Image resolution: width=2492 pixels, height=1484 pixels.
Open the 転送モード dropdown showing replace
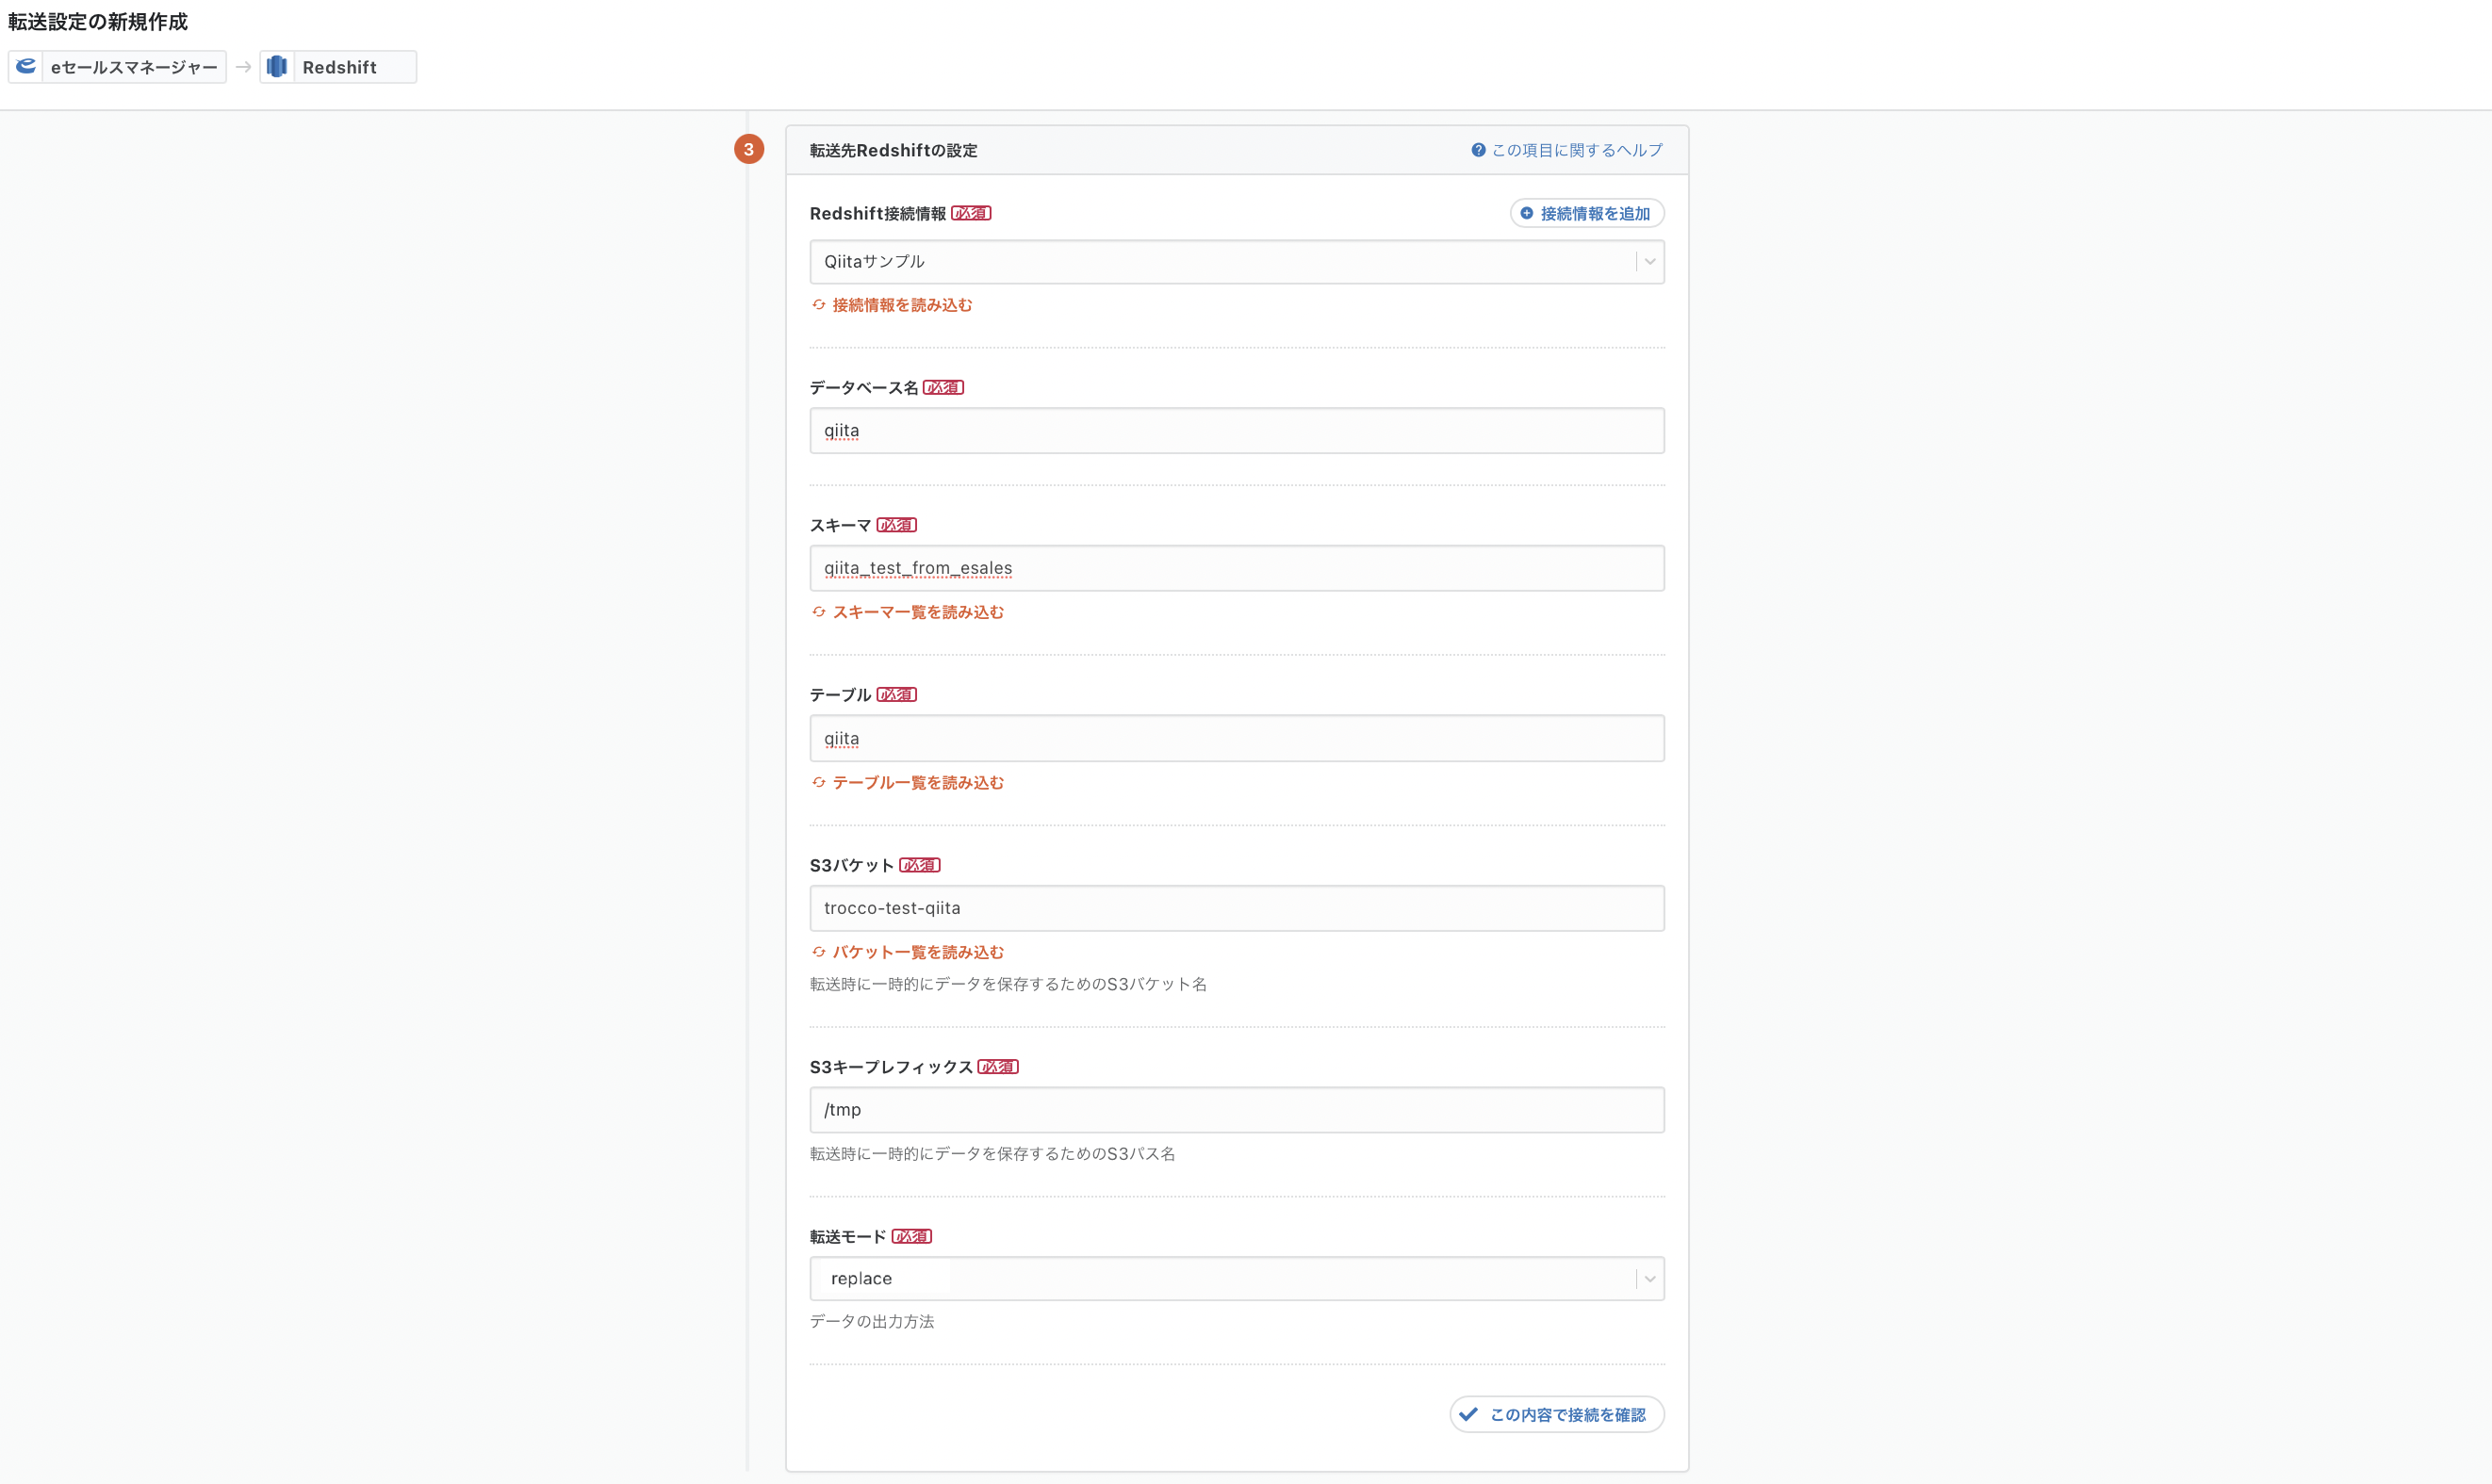1236,1279
